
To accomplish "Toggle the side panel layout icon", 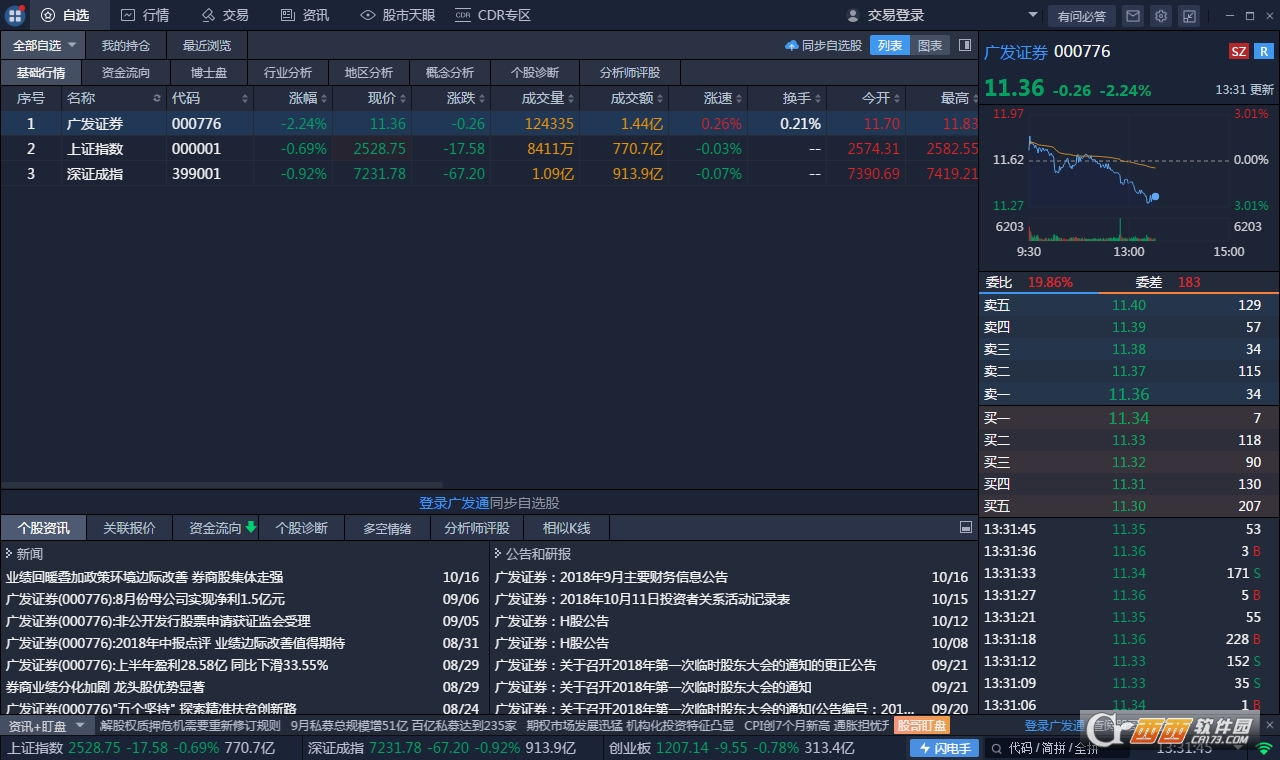I will [965, 45].
